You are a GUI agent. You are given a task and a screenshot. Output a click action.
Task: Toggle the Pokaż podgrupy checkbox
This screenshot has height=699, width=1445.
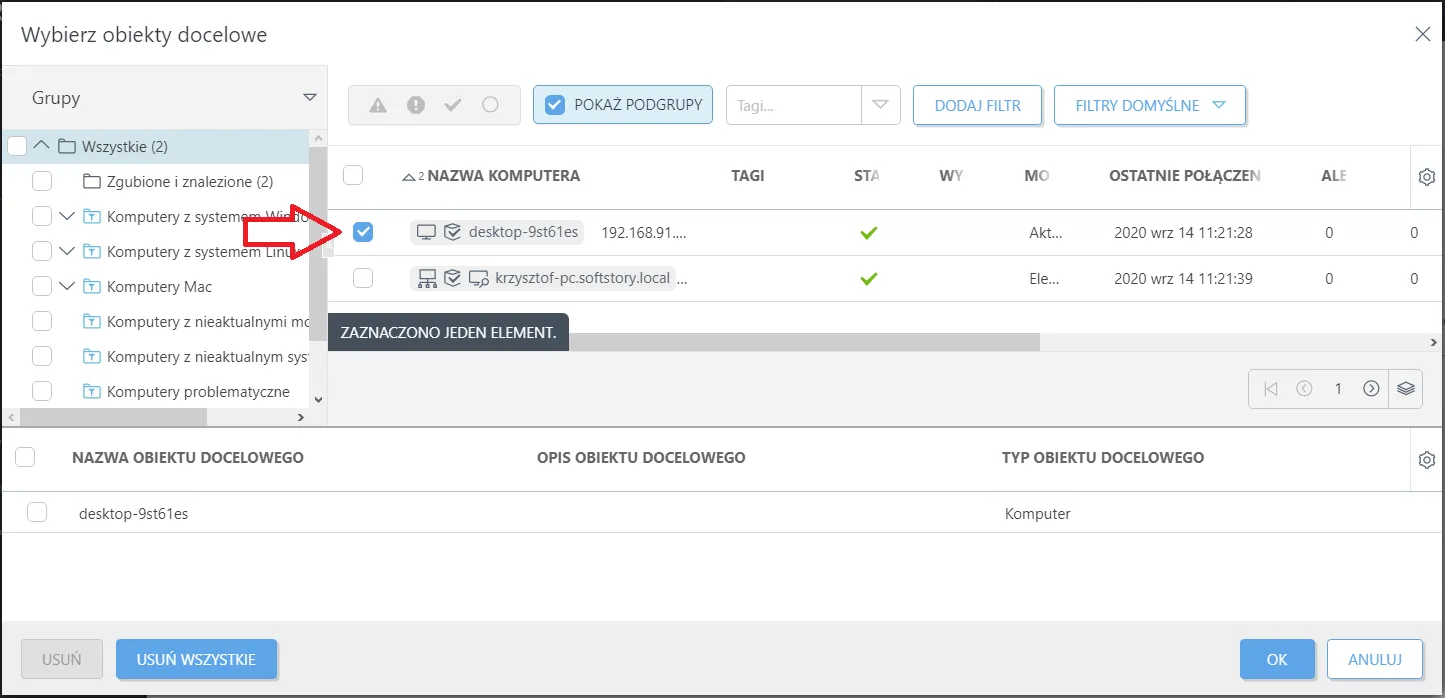(555, 104)
